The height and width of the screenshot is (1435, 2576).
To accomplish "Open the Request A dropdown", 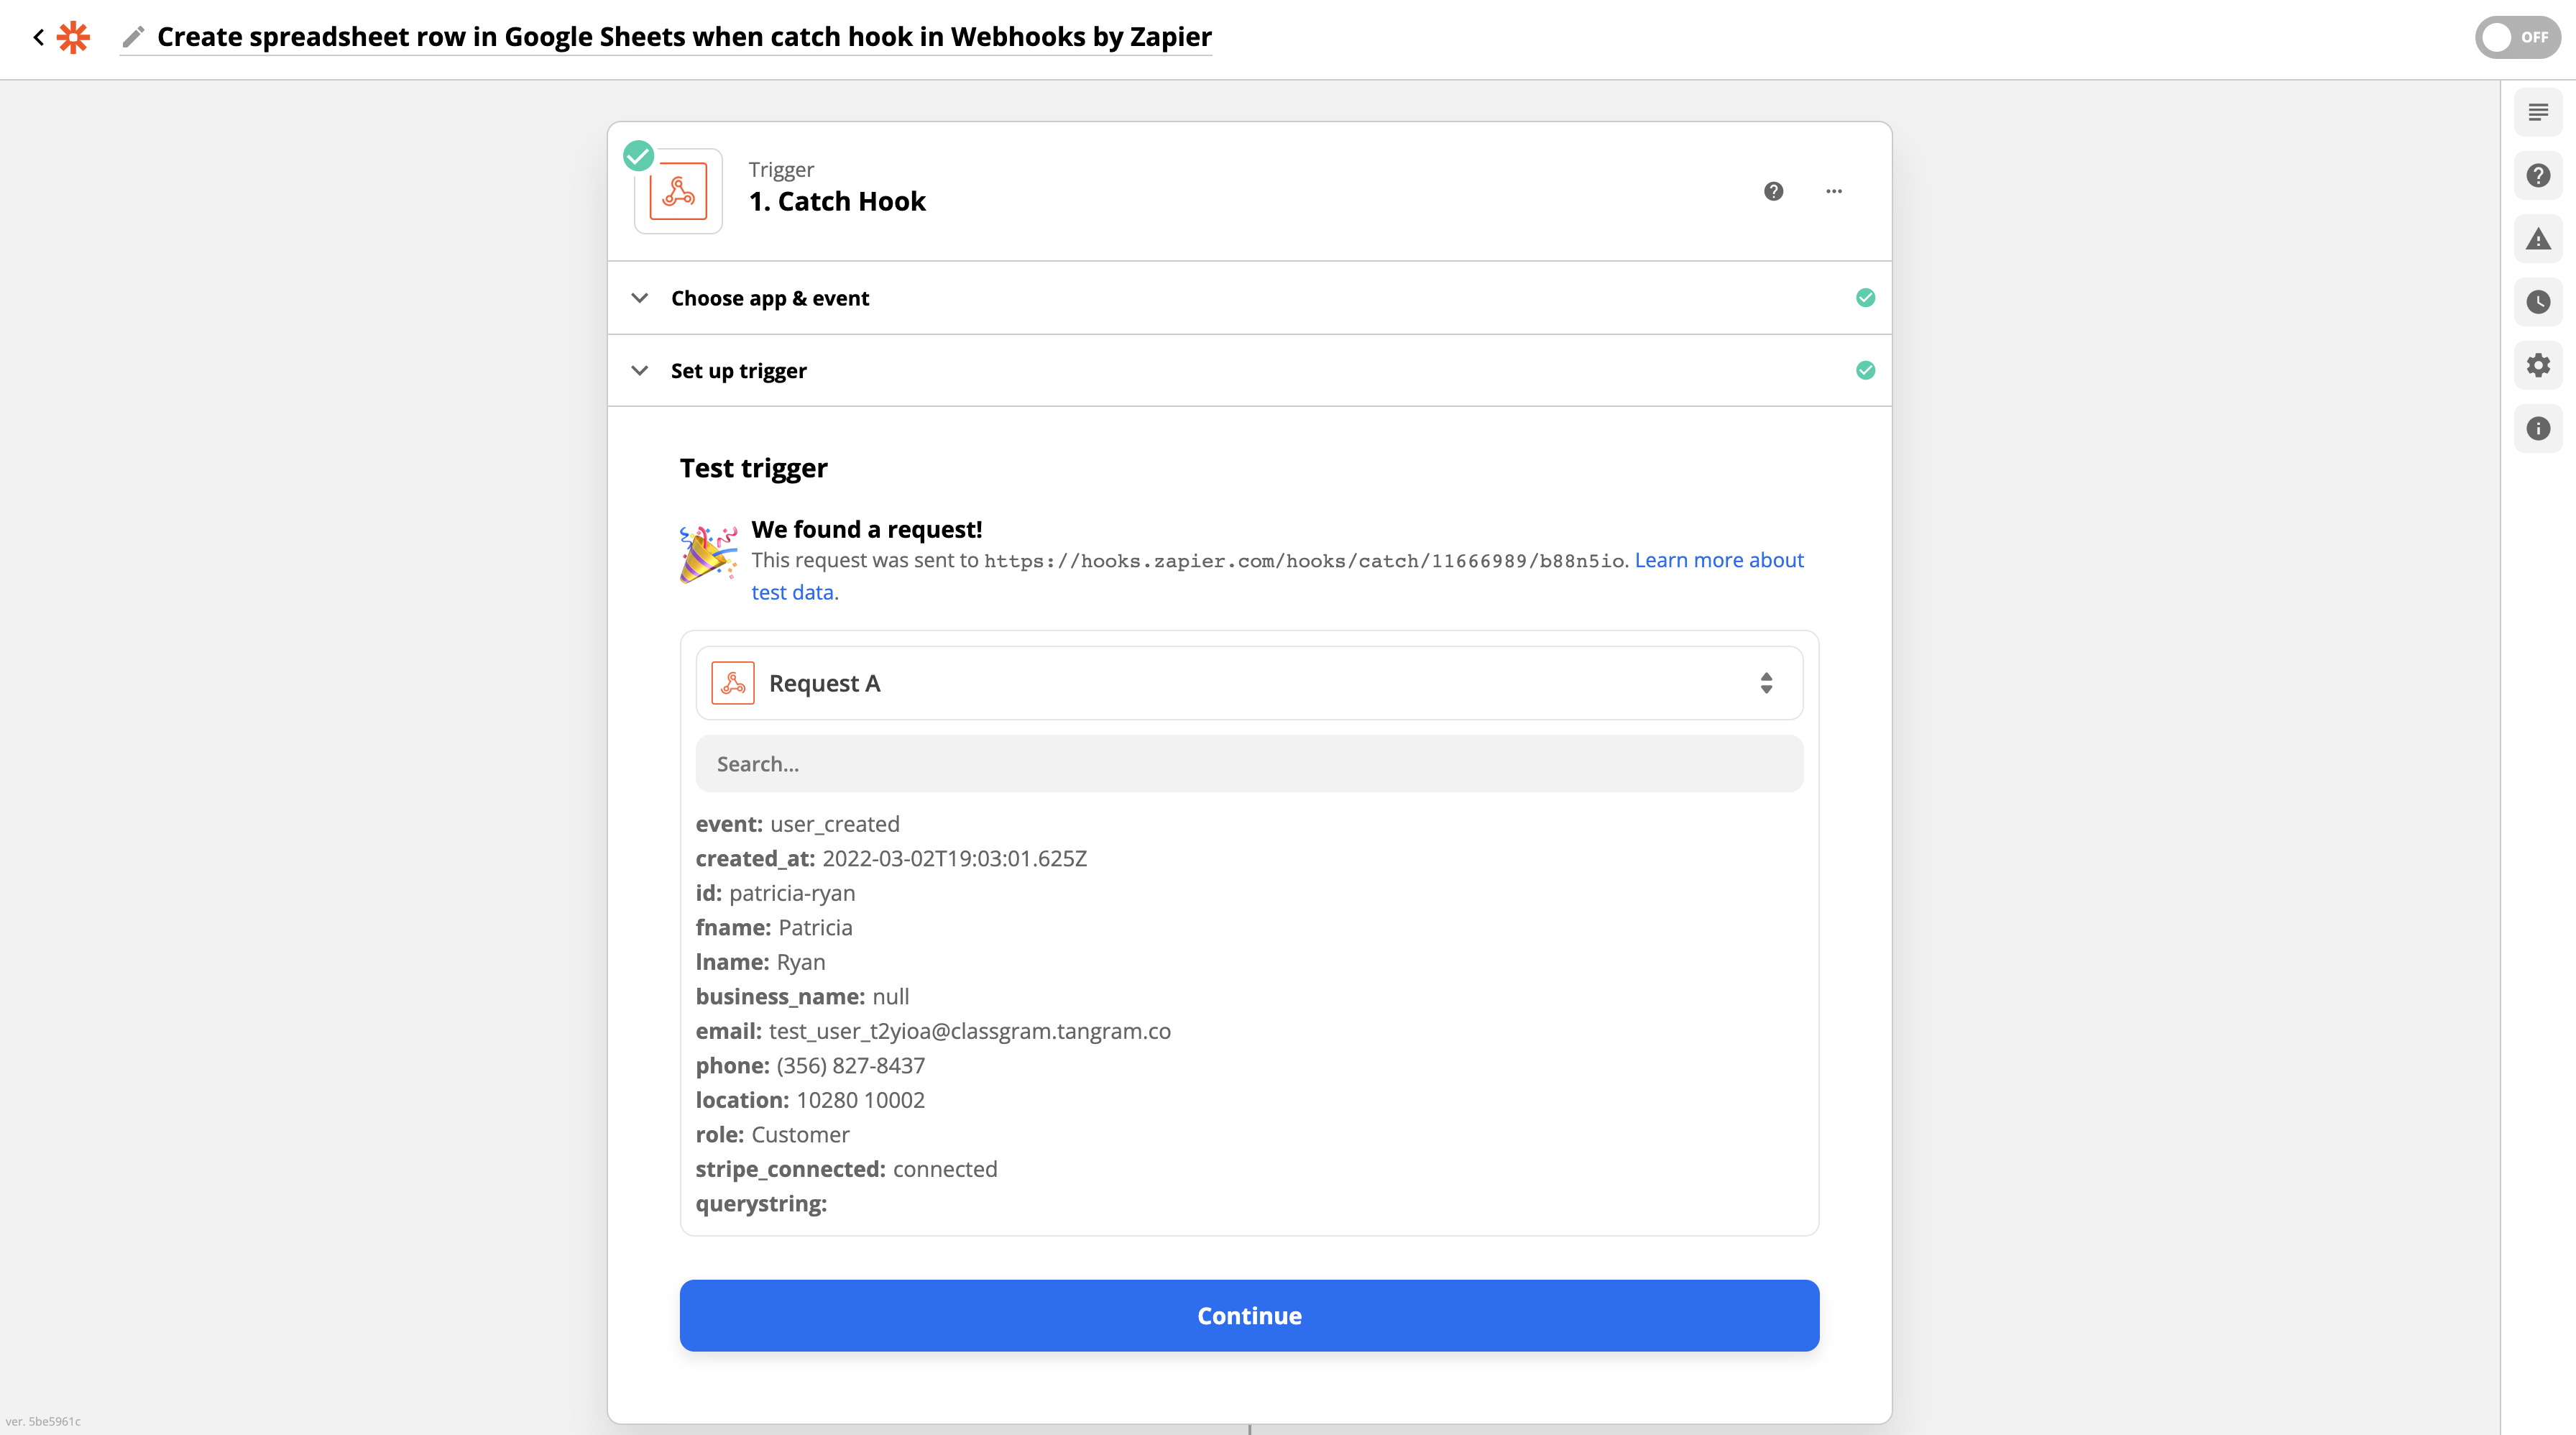I will pyautogui.click(x=1249, y=683).
